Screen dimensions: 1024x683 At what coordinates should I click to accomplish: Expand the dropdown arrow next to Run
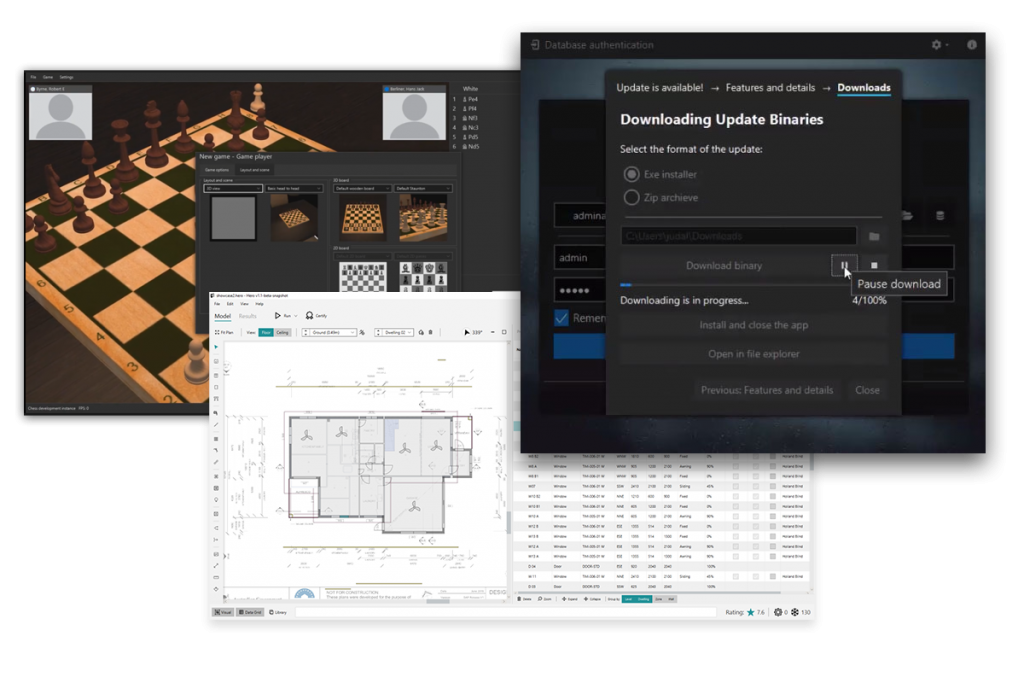pyautogui.click(x=295, y=316)
